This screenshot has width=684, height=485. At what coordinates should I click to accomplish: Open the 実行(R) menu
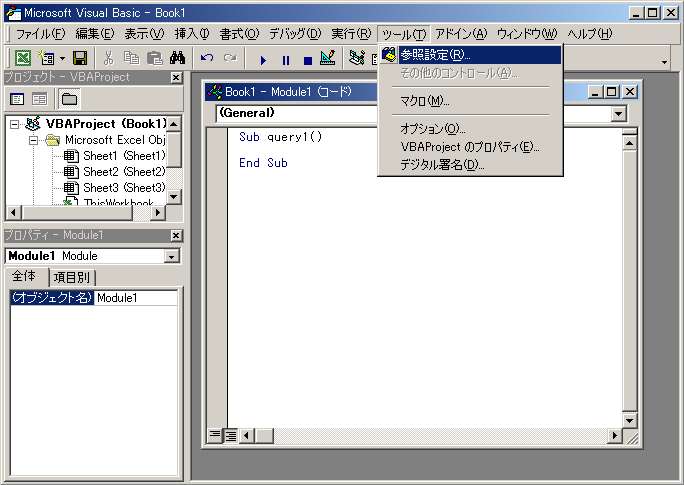[351, 34]
